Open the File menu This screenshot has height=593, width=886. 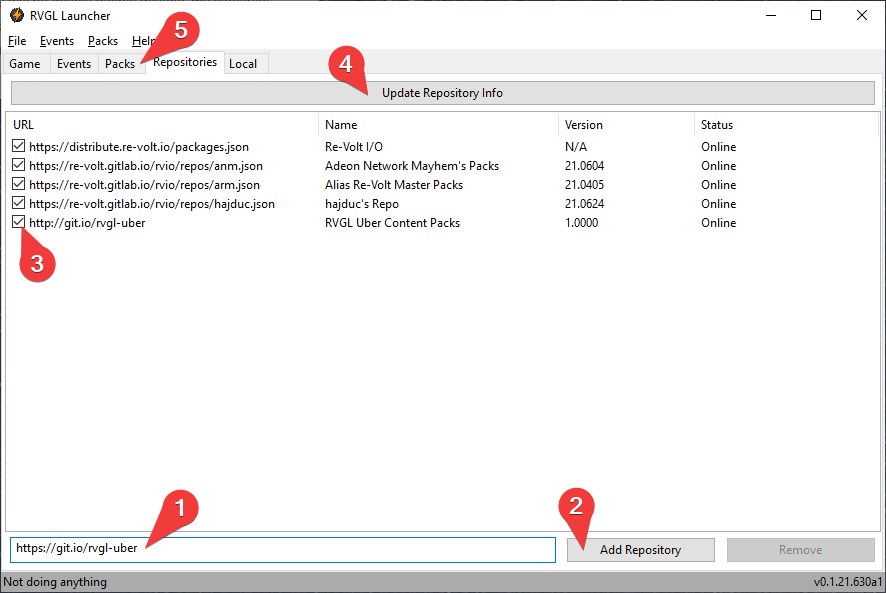(x=17, y=41)
